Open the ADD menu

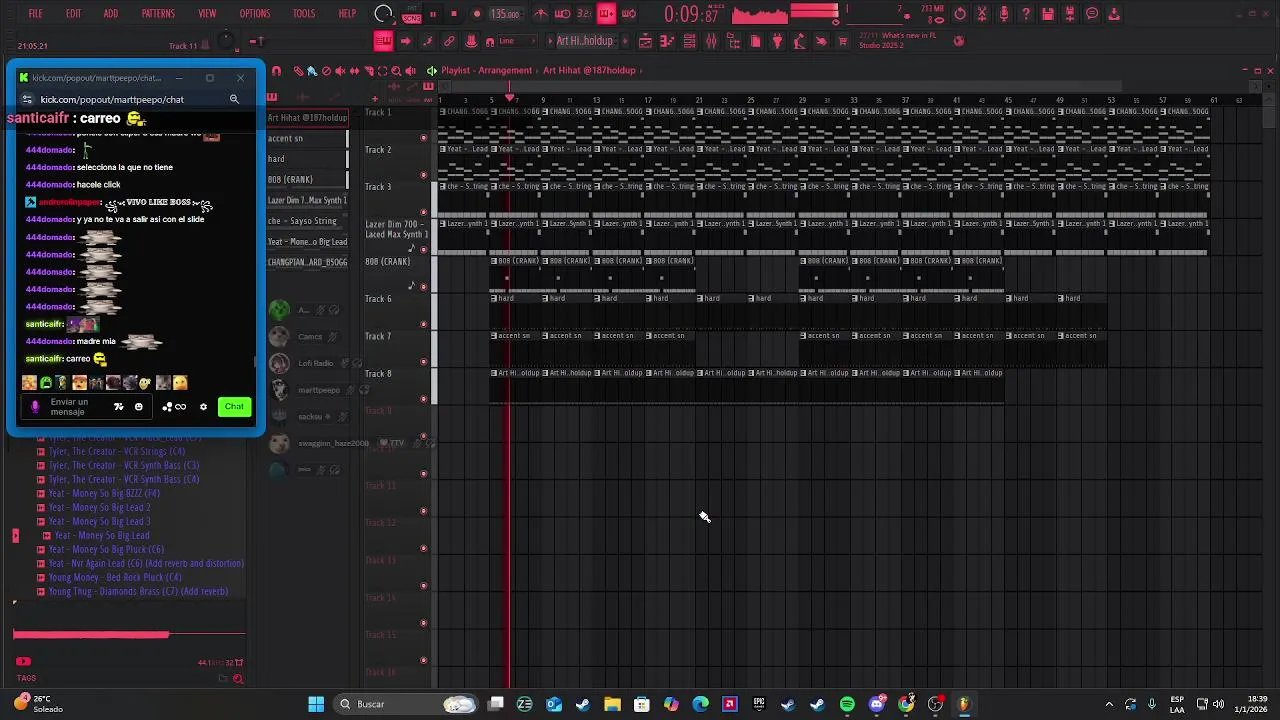111,14
